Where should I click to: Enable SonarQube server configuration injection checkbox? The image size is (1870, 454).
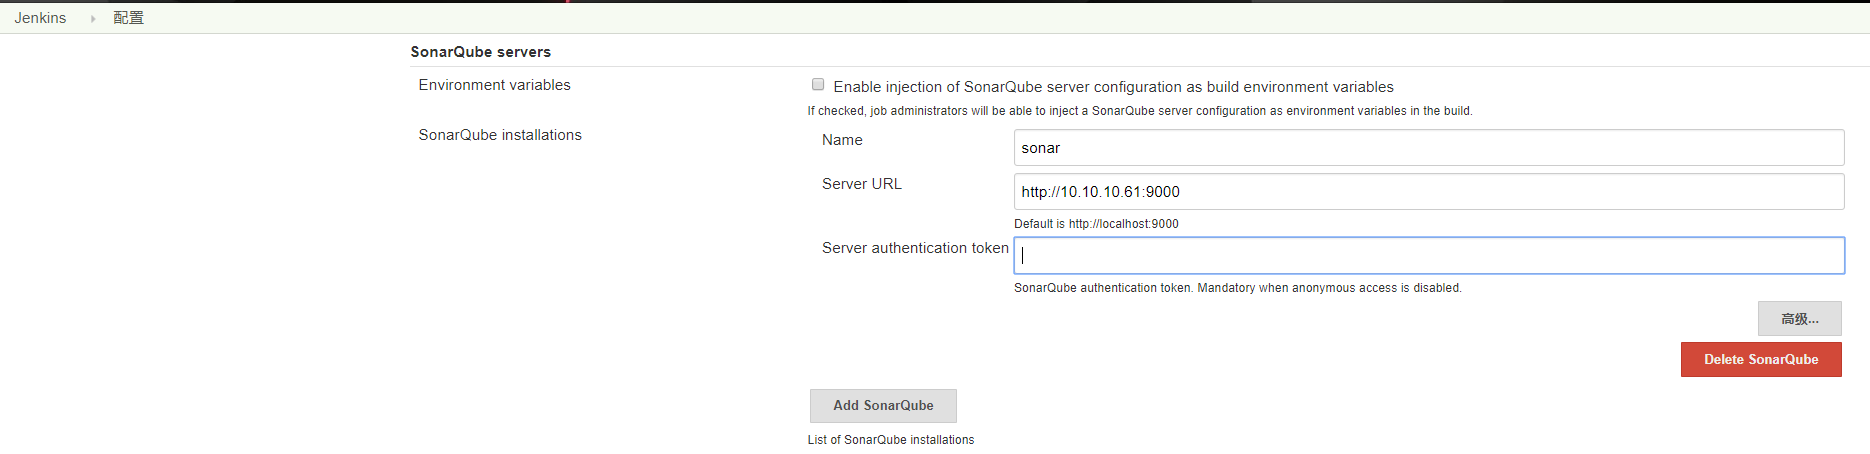coord(818,85)
